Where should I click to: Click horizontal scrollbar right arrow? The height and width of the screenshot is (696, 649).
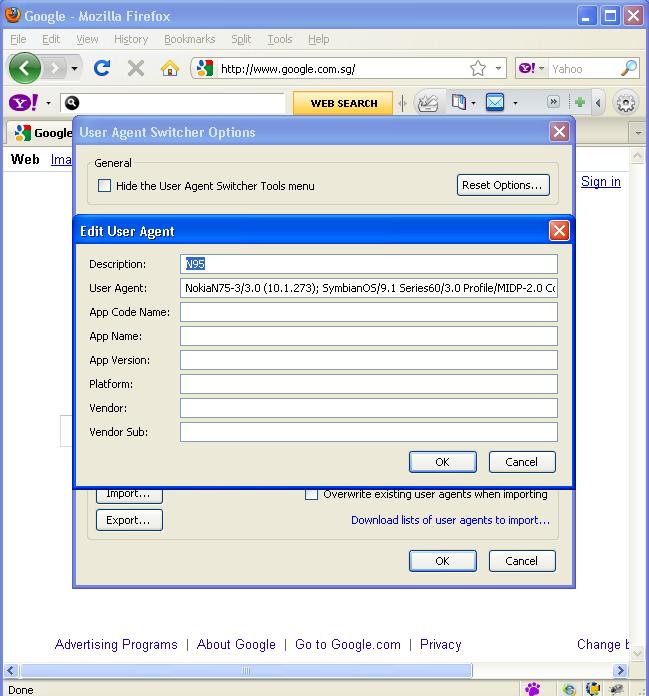tap(621, 670)
